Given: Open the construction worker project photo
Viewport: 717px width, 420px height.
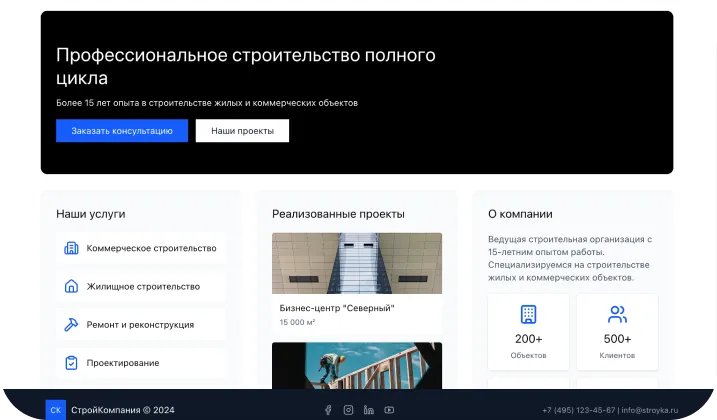Looking at the screenshot, I should click(x=356, y=366).
